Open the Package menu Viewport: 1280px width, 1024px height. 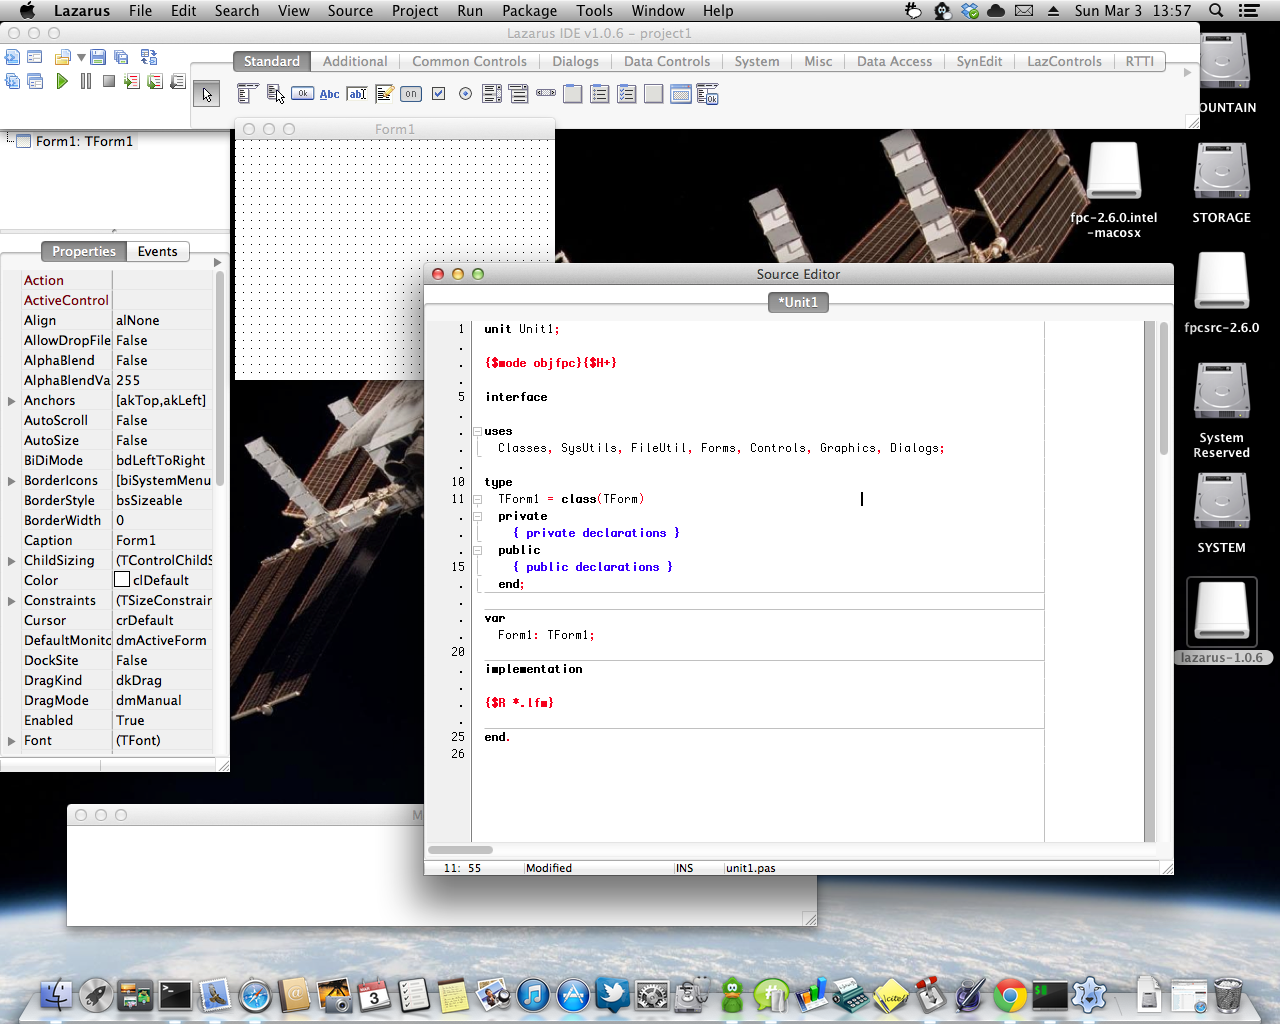(529, 10)
